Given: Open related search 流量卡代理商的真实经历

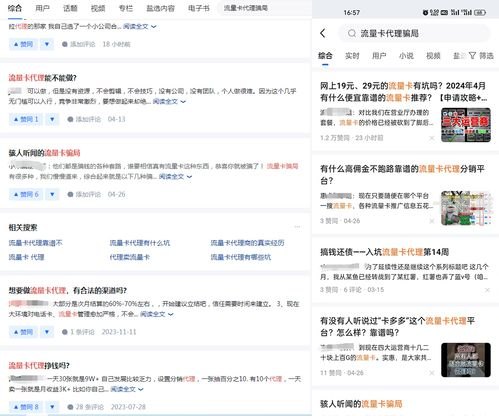Looking at the screenshot, I should click(x=247, y=243).
